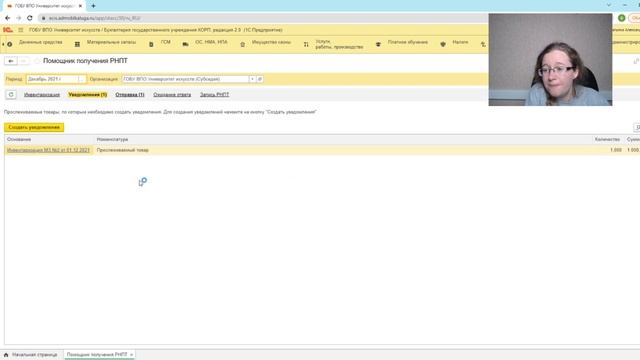Click the Имущество казны icon
Viewport: 640px width, 360px height.
[x=242, y=44]
